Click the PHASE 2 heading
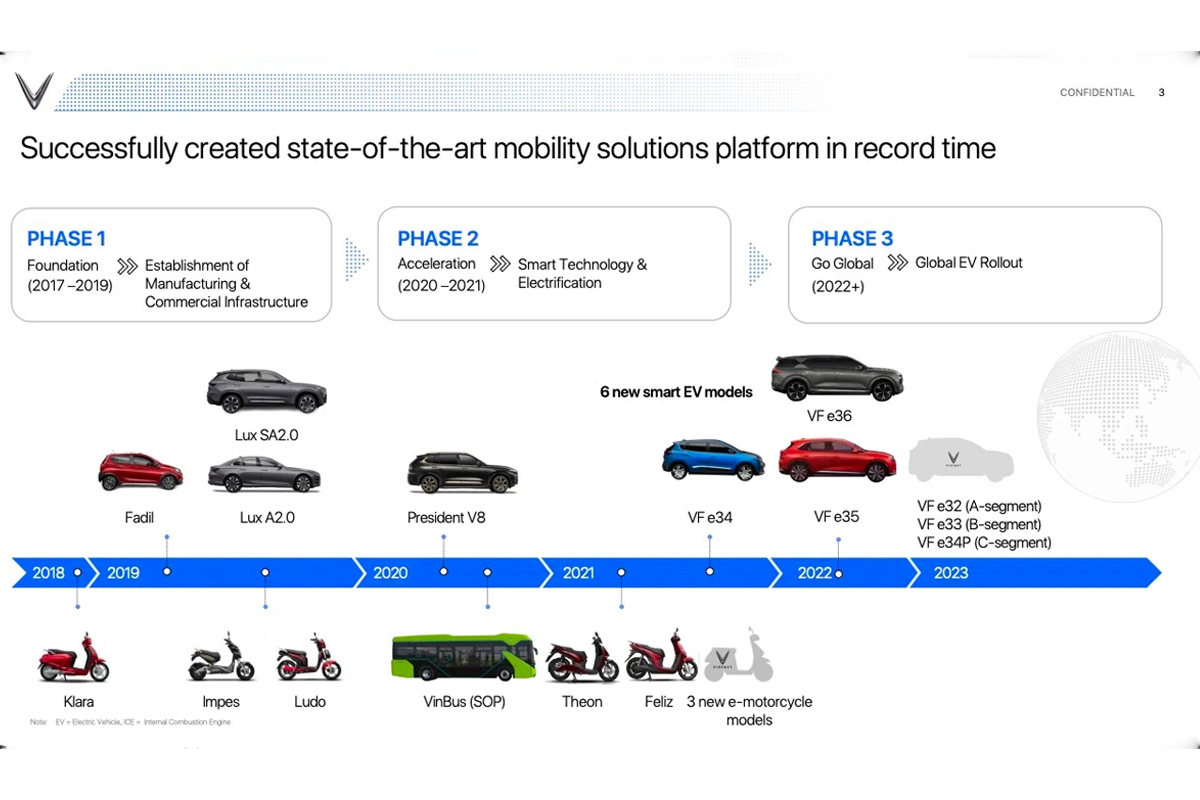This screenshot has width=1200, height=800. [x=438, y=239]
